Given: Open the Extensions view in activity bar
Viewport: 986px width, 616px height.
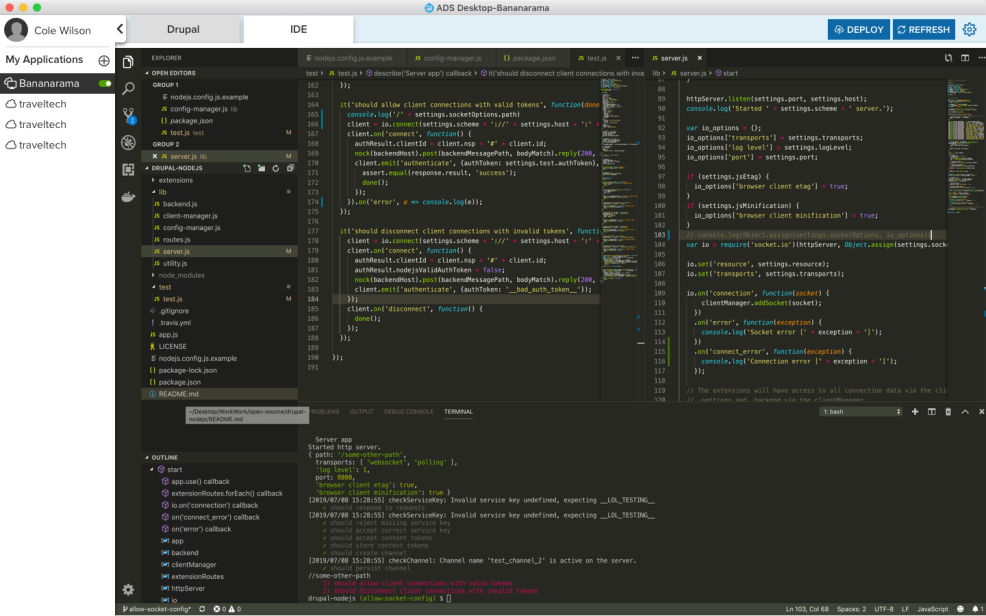Looking at the screenshot, I should (128, 170).
